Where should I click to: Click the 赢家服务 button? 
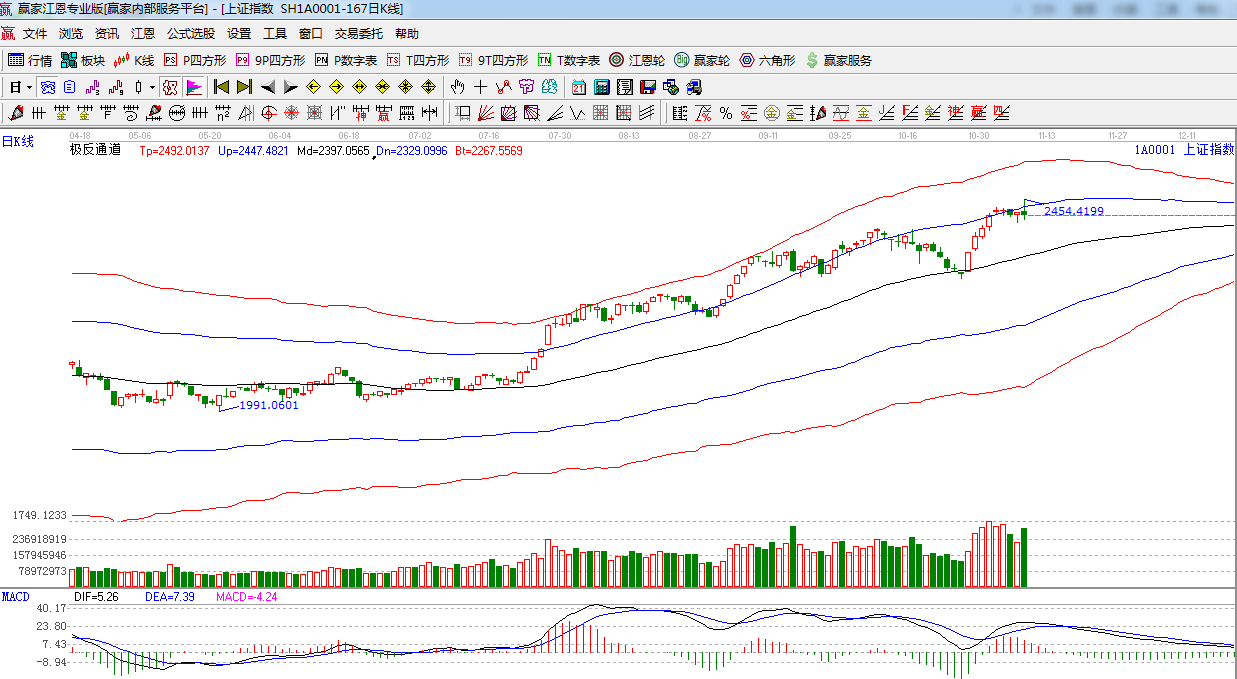point(838,60)
